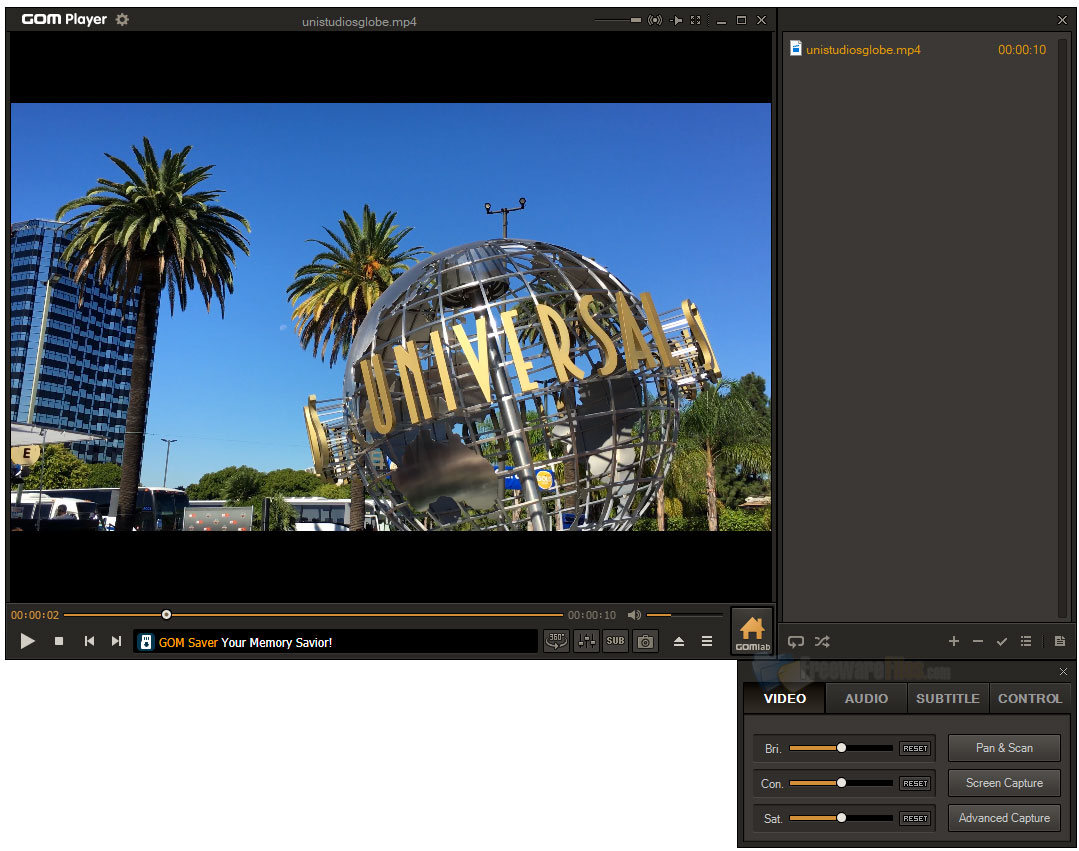The height and width of the screenshot is (851, 1079).
Task: Click the Play button
Action: point(28,641)
